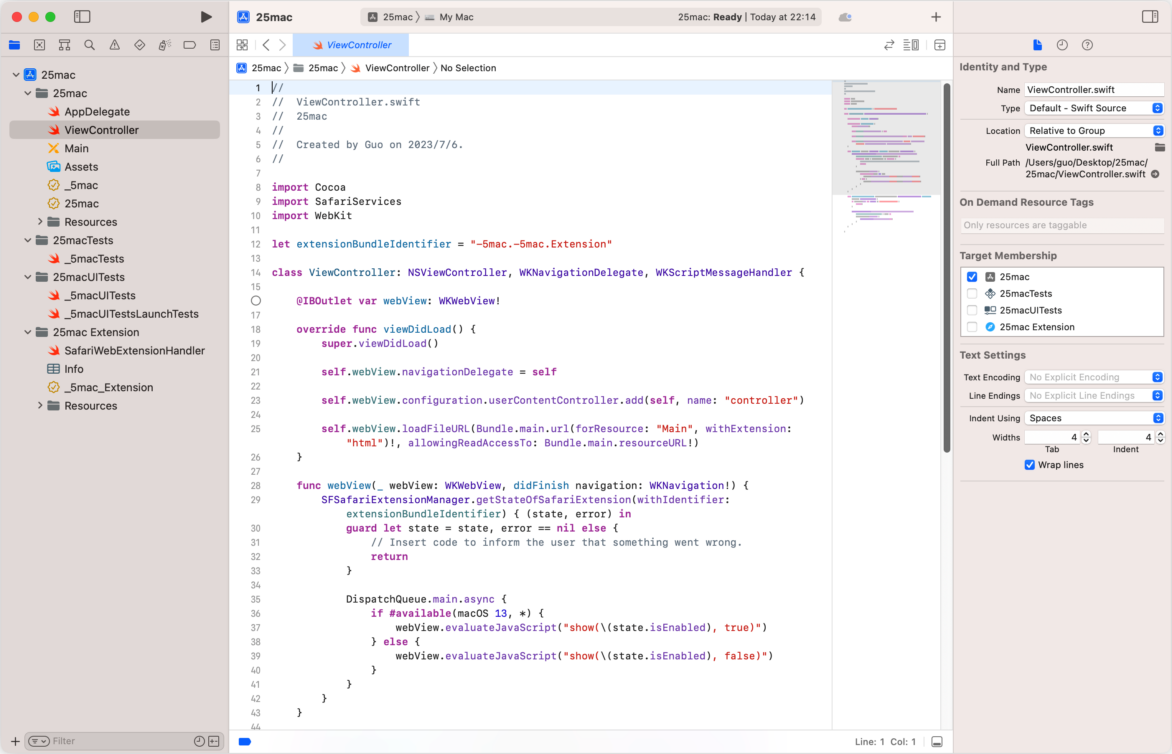This screenshot has width=1172, height=754.
Task: Collapse the 25mac project root
Action: click(16, 75)
